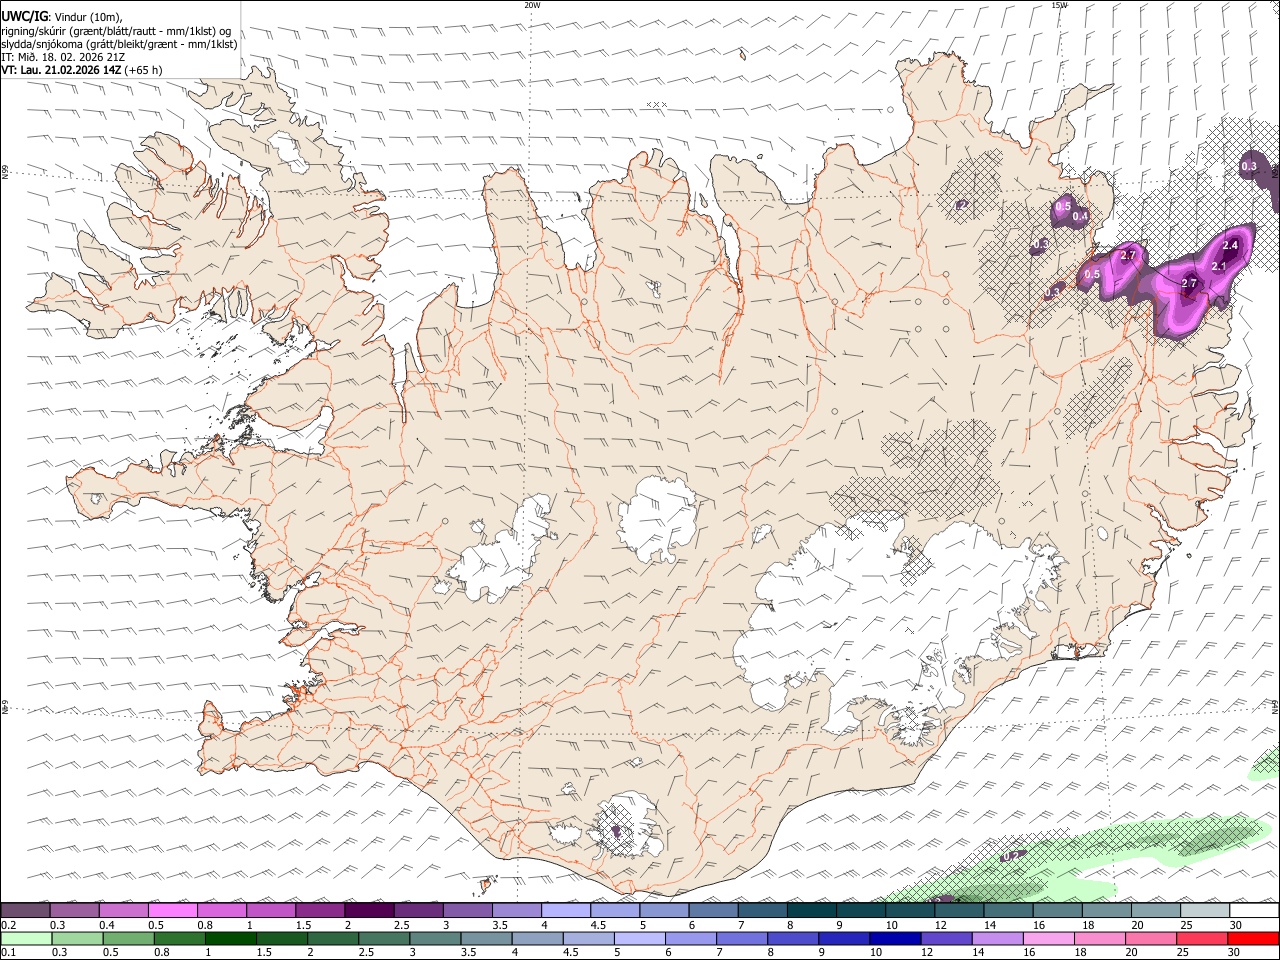Viewport: 1280px width, 960px height.
Task: Pick lower legend swatch starting at 7
Action: (x=743, y=938)
